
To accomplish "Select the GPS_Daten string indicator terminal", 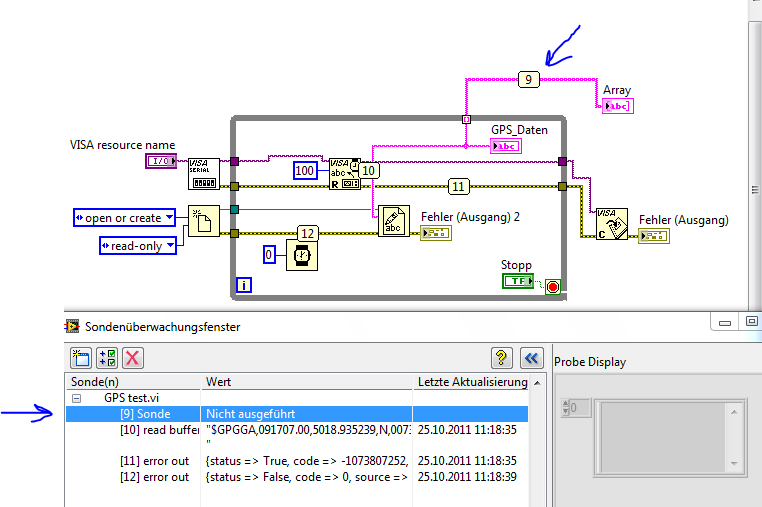I will click(x=506, y=146).
